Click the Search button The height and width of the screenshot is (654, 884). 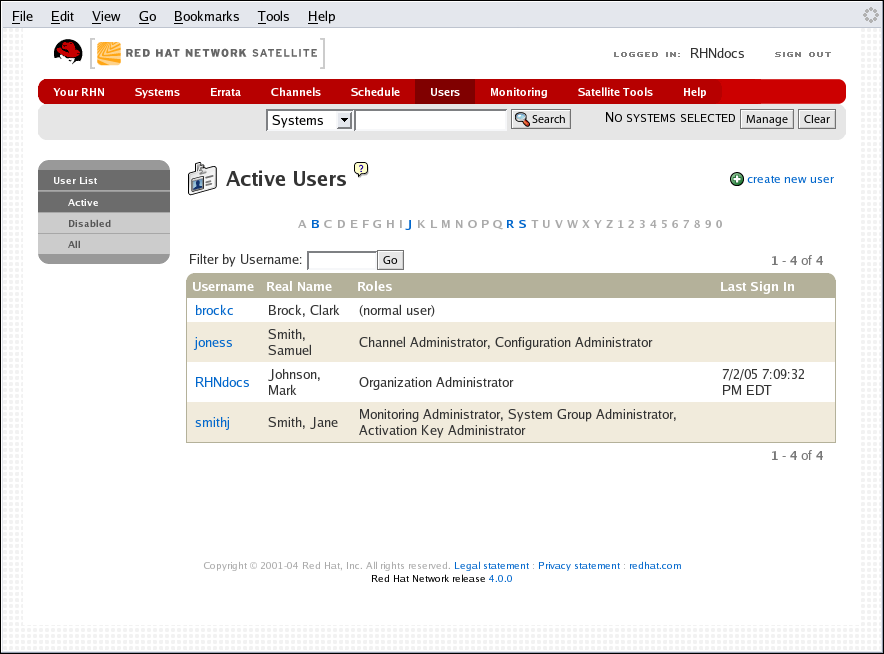[541, 119]
